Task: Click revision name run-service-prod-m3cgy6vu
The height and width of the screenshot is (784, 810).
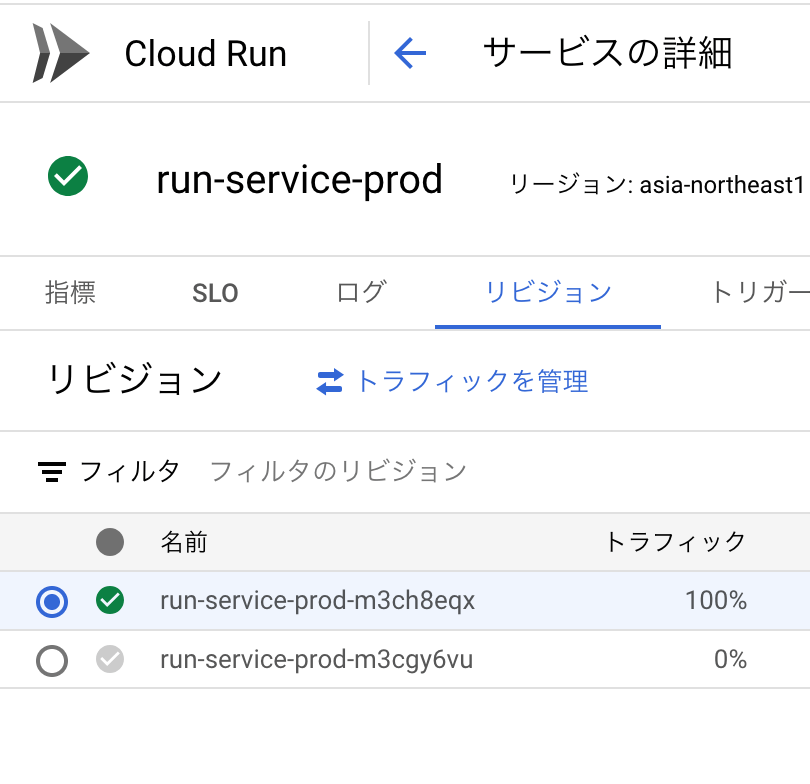Action: point(316,660)
